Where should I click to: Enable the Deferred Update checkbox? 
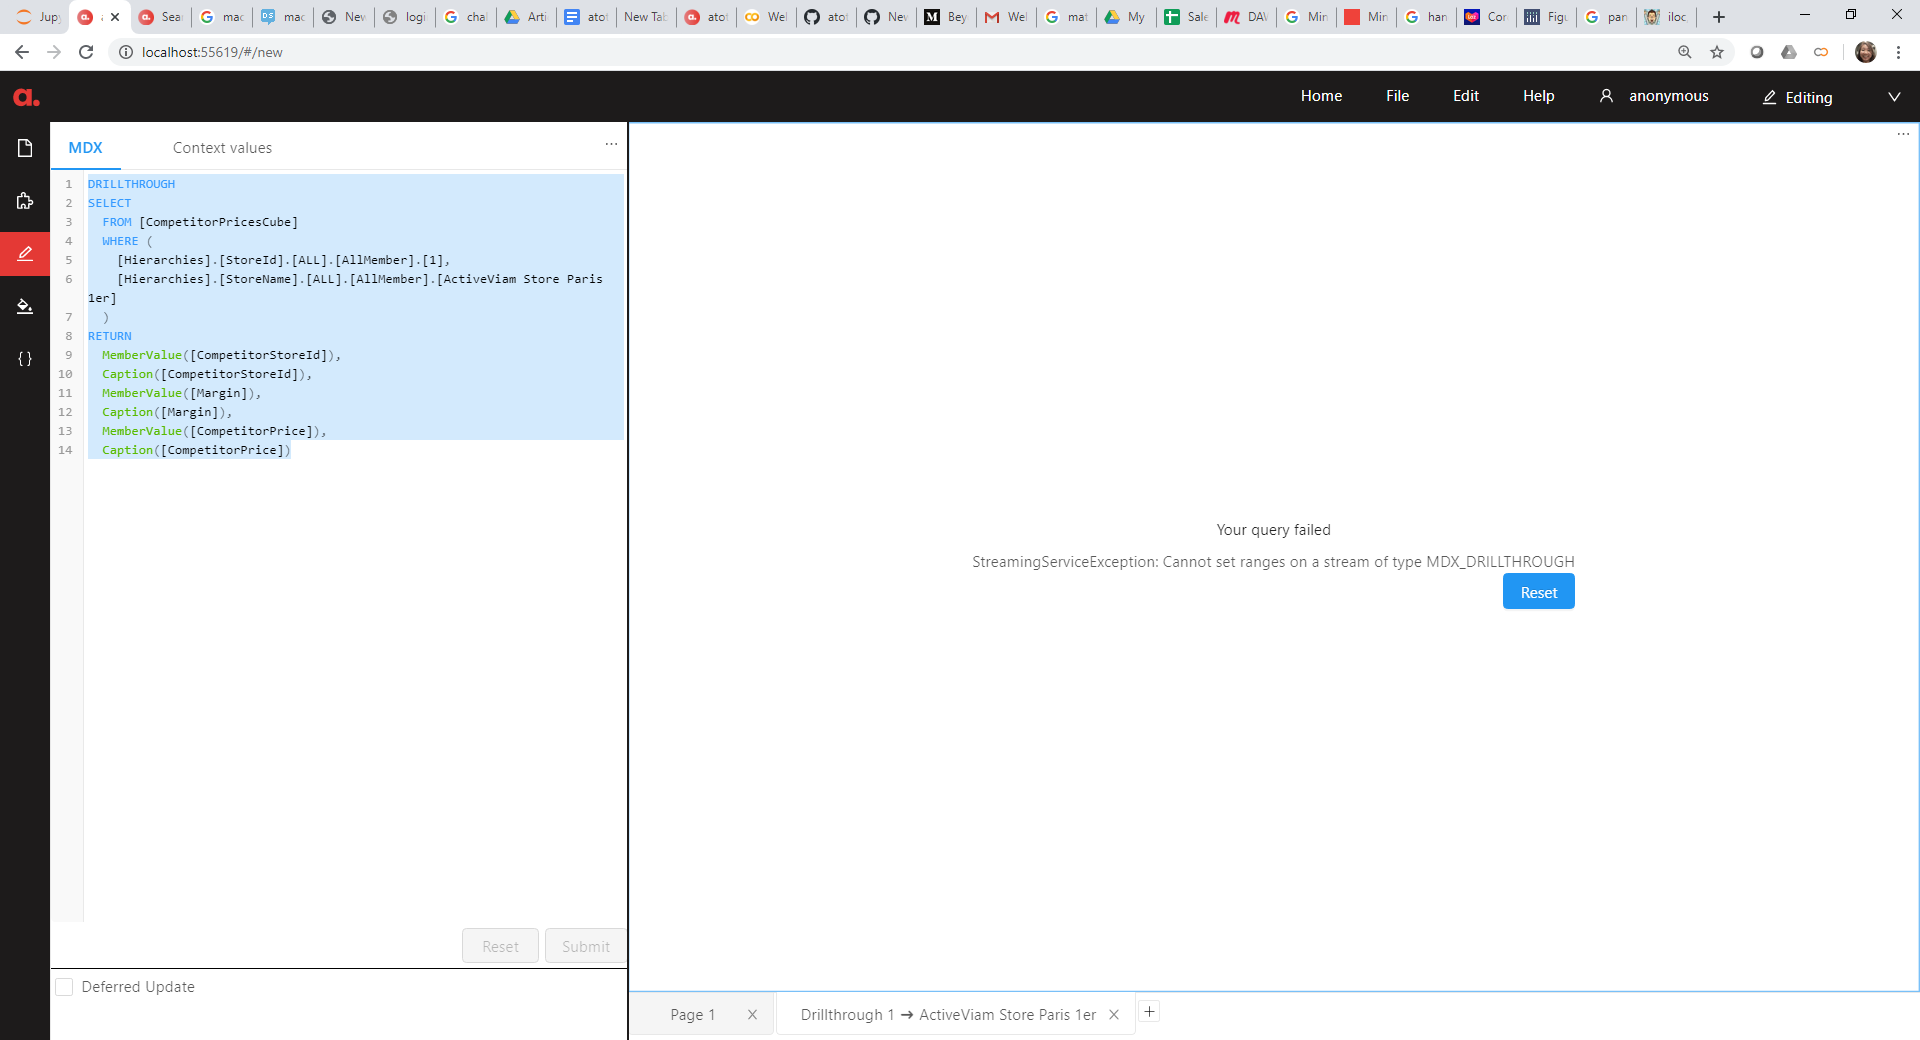(x=64, y=987)
